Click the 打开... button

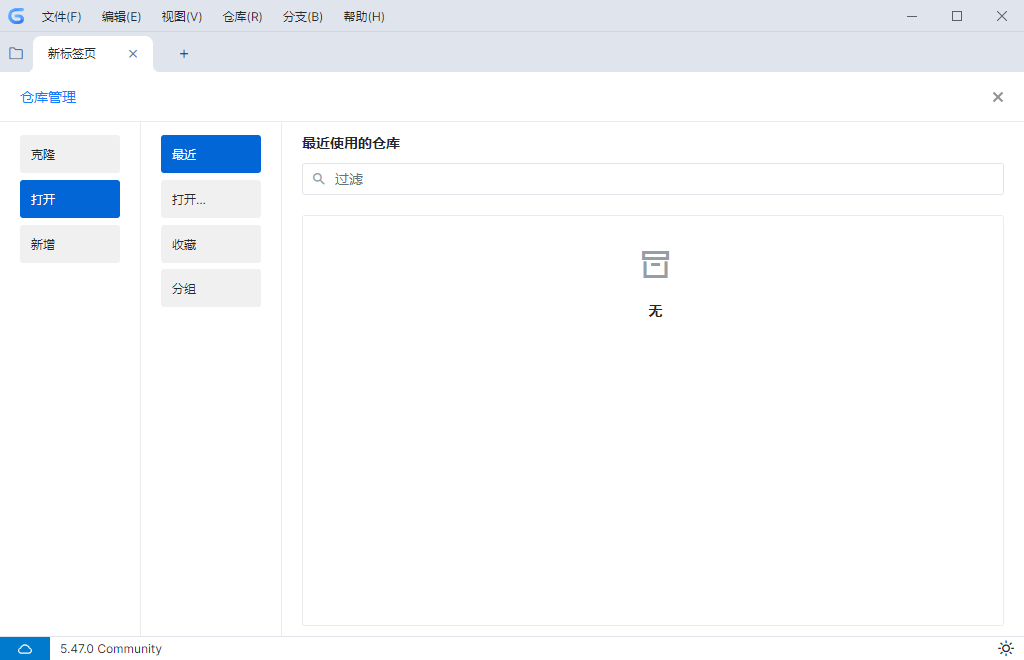click(211, 199)
